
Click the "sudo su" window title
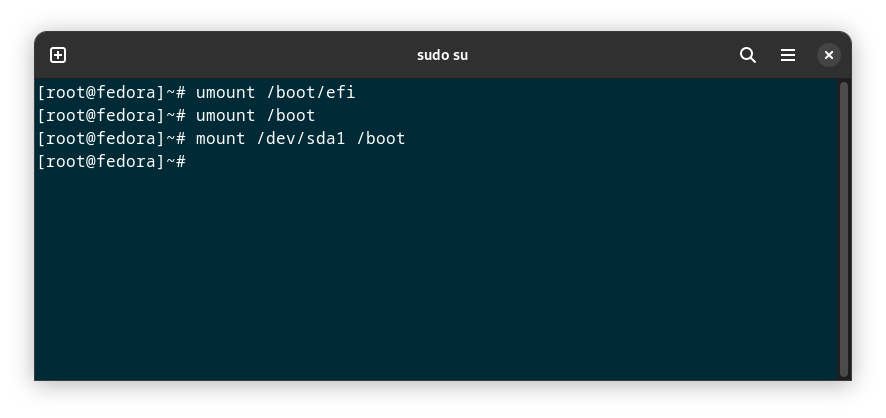pyautogui.click(x=442, y=55)
